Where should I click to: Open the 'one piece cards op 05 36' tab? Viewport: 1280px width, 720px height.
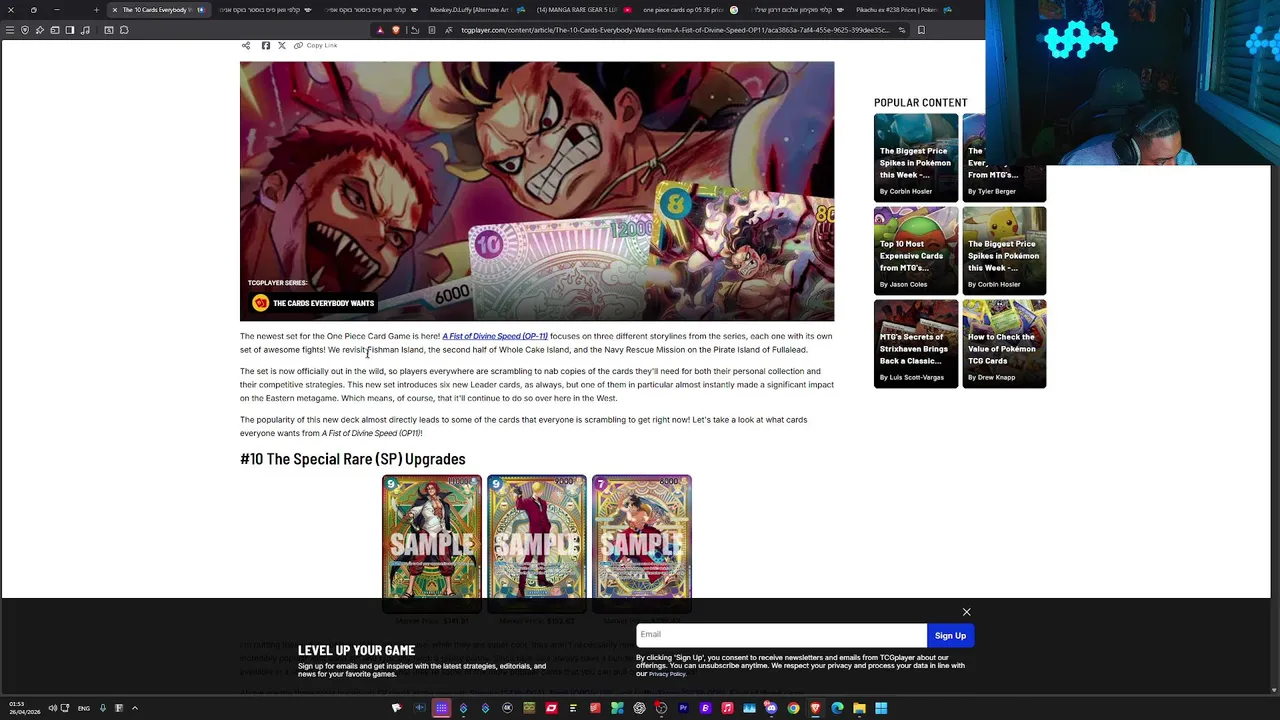690,9
